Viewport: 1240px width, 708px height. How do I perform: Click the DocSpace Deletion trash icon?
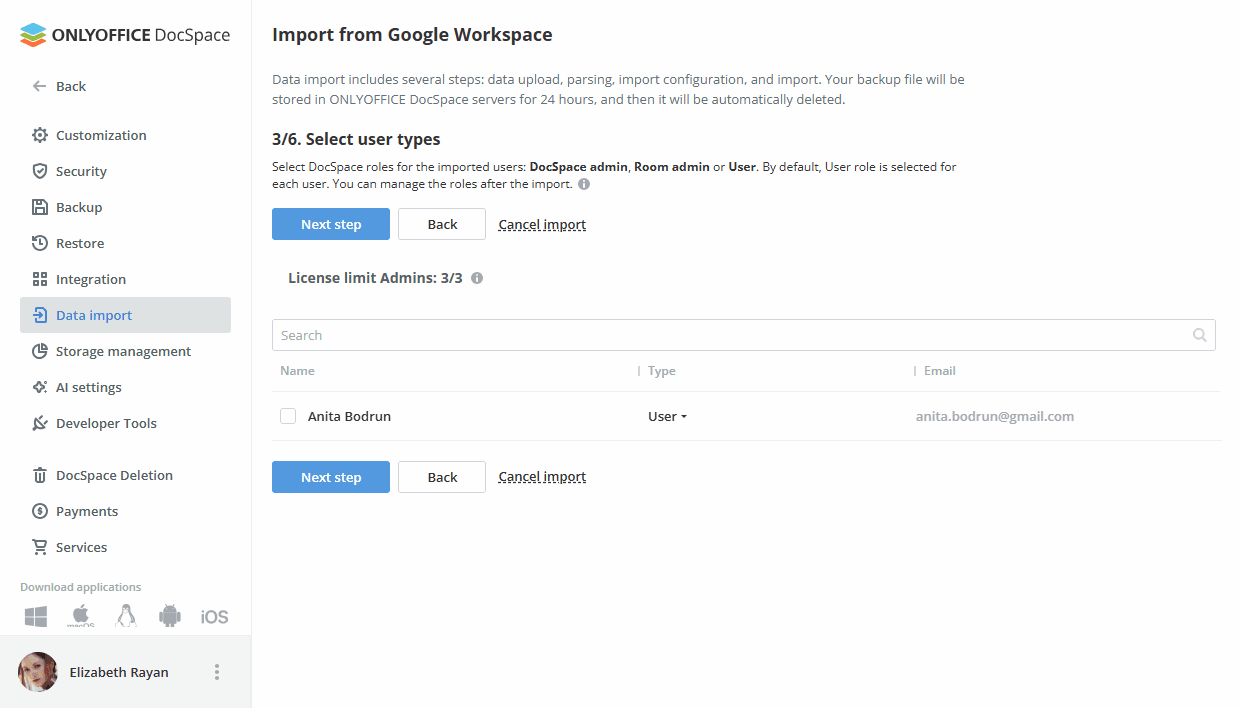[37, 475]
